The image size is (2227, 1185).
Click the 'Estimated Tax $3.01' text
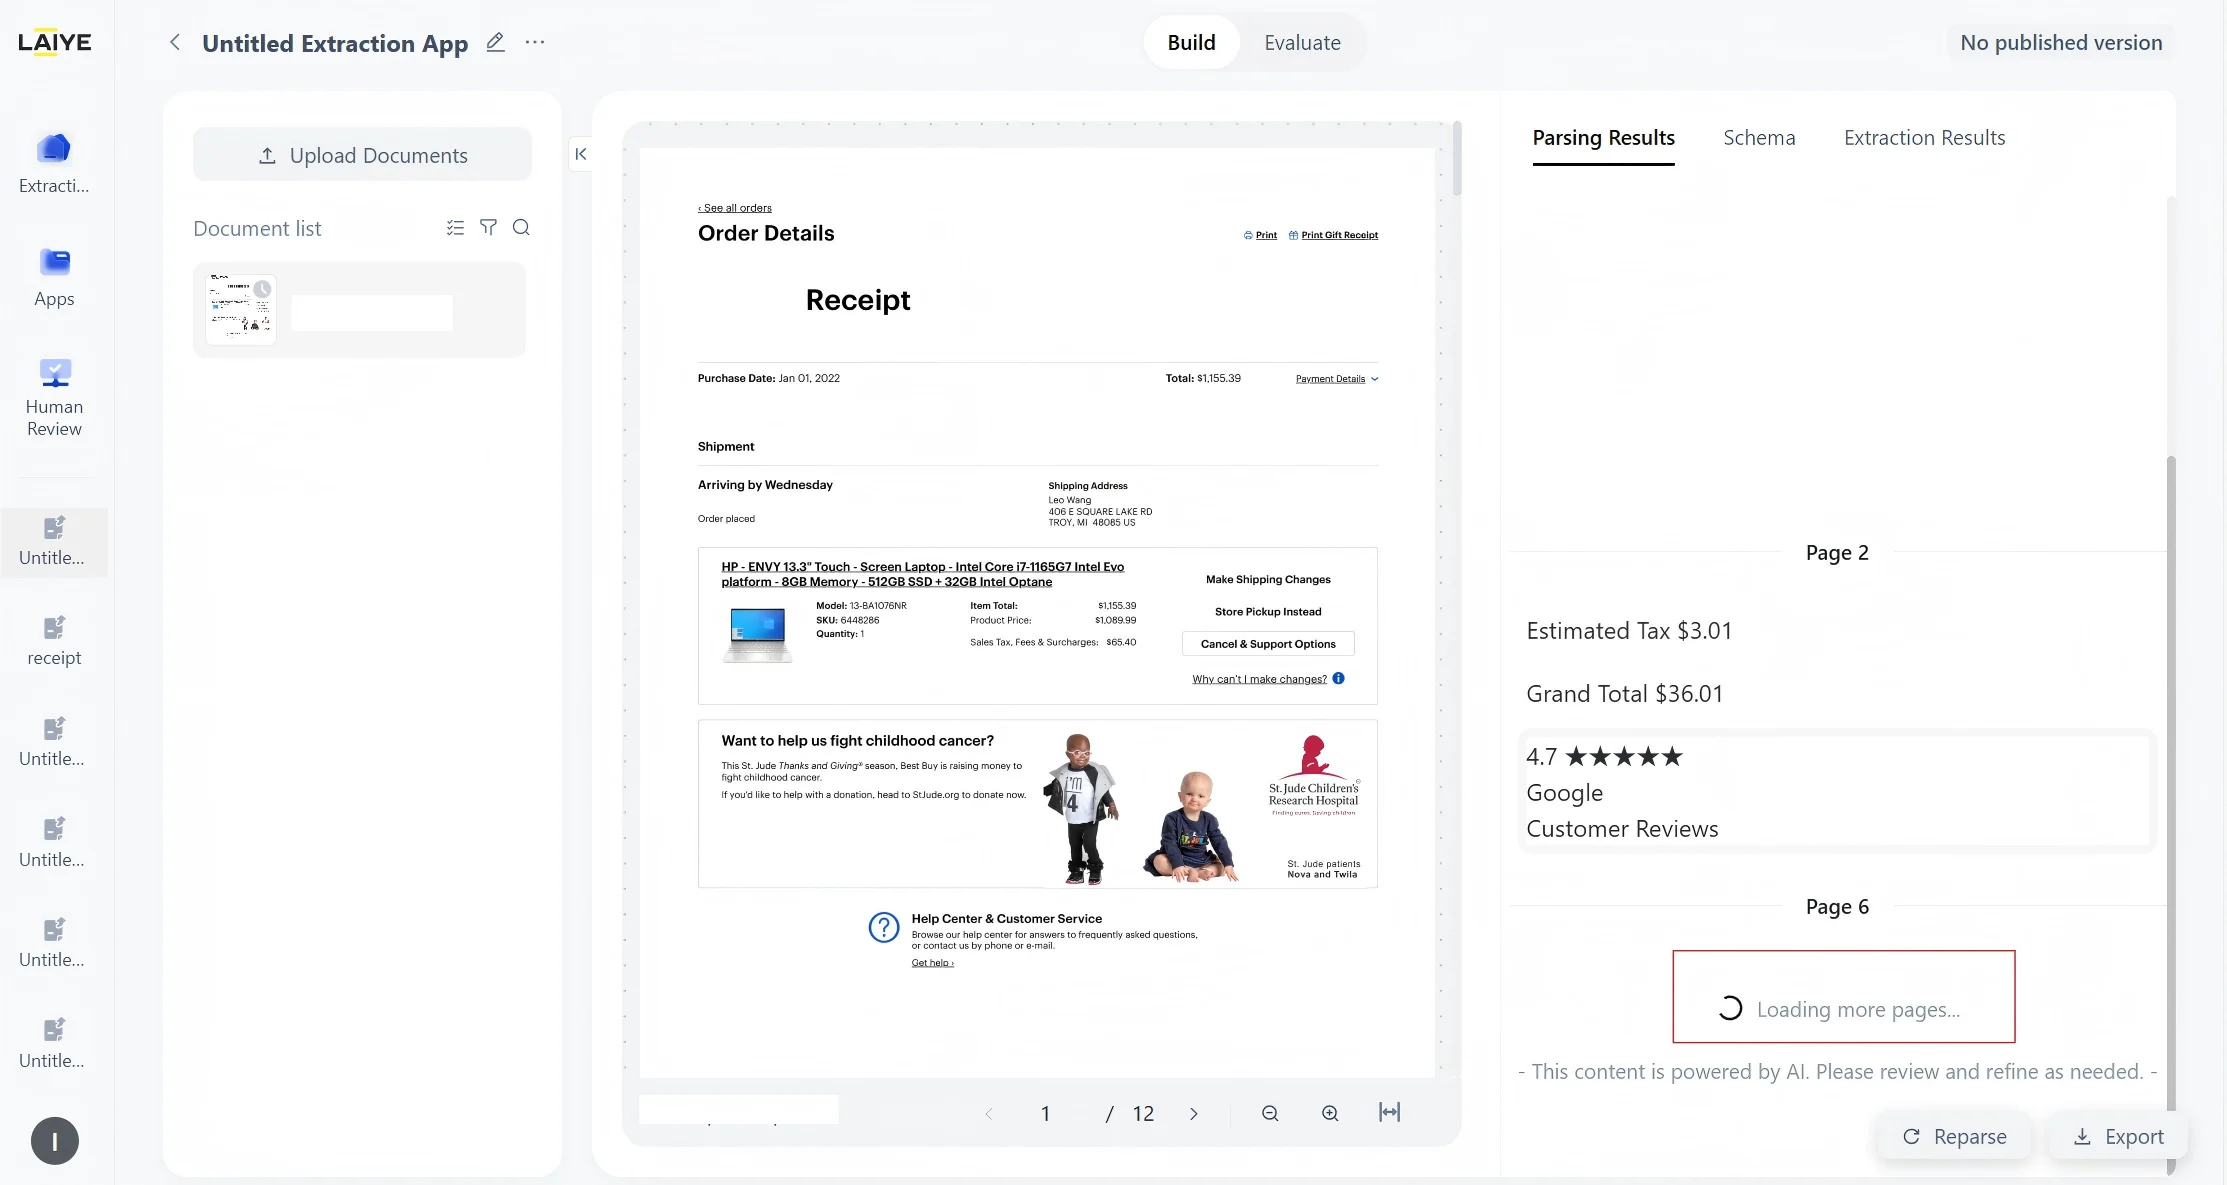[1628, 631]
